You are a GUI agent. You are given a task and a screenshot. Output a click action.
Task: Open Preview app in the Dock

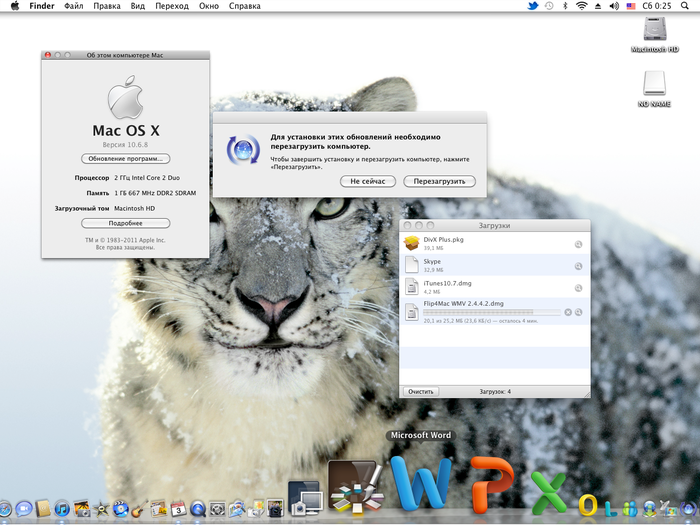pos(237,508)
